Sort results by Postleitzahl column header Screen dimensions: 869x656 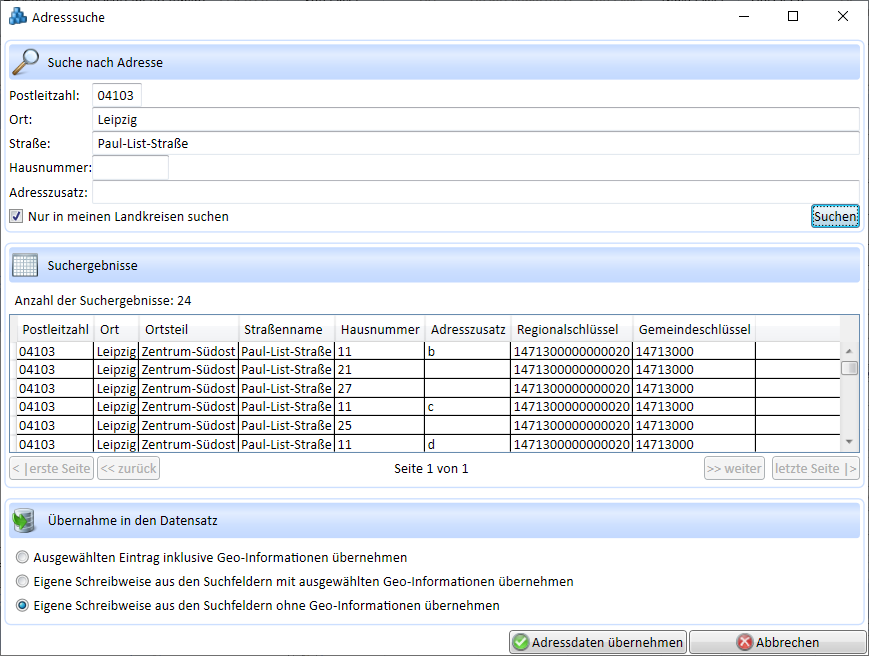coord(56,330)
